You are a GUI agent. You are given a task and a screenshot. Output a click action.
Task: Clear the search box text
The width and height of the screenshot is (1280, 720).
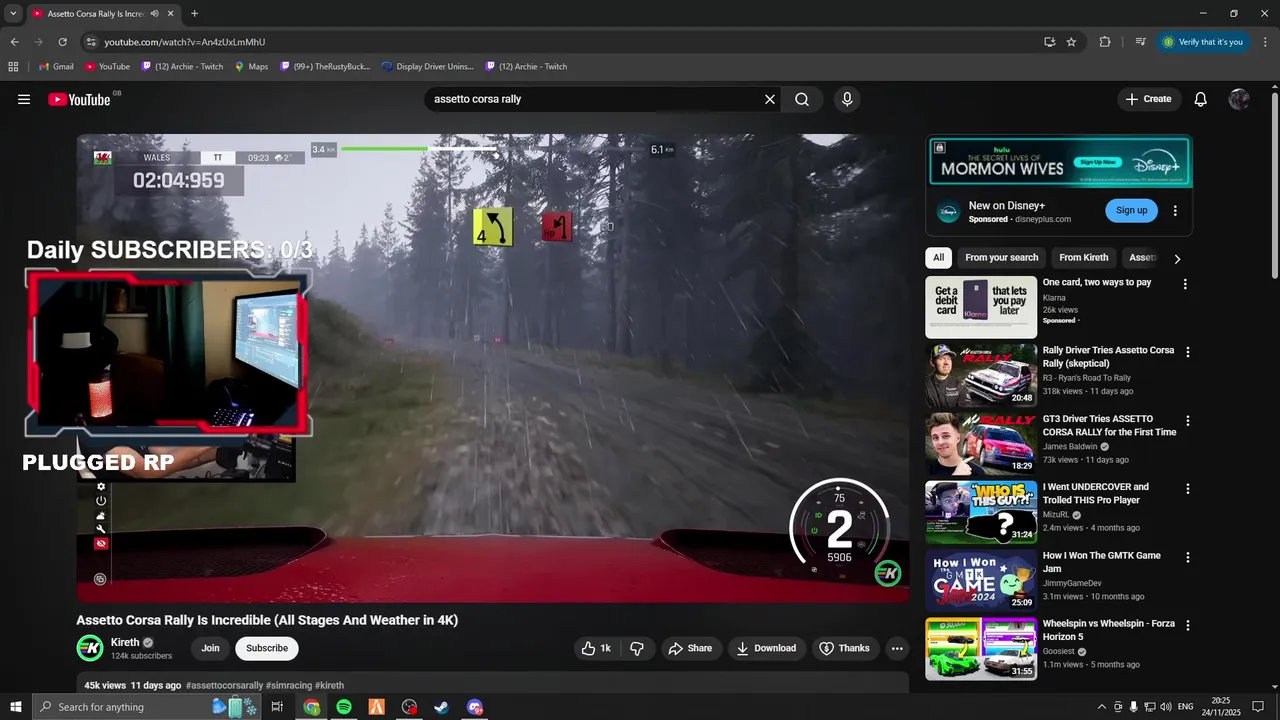(x=770, y=99)
